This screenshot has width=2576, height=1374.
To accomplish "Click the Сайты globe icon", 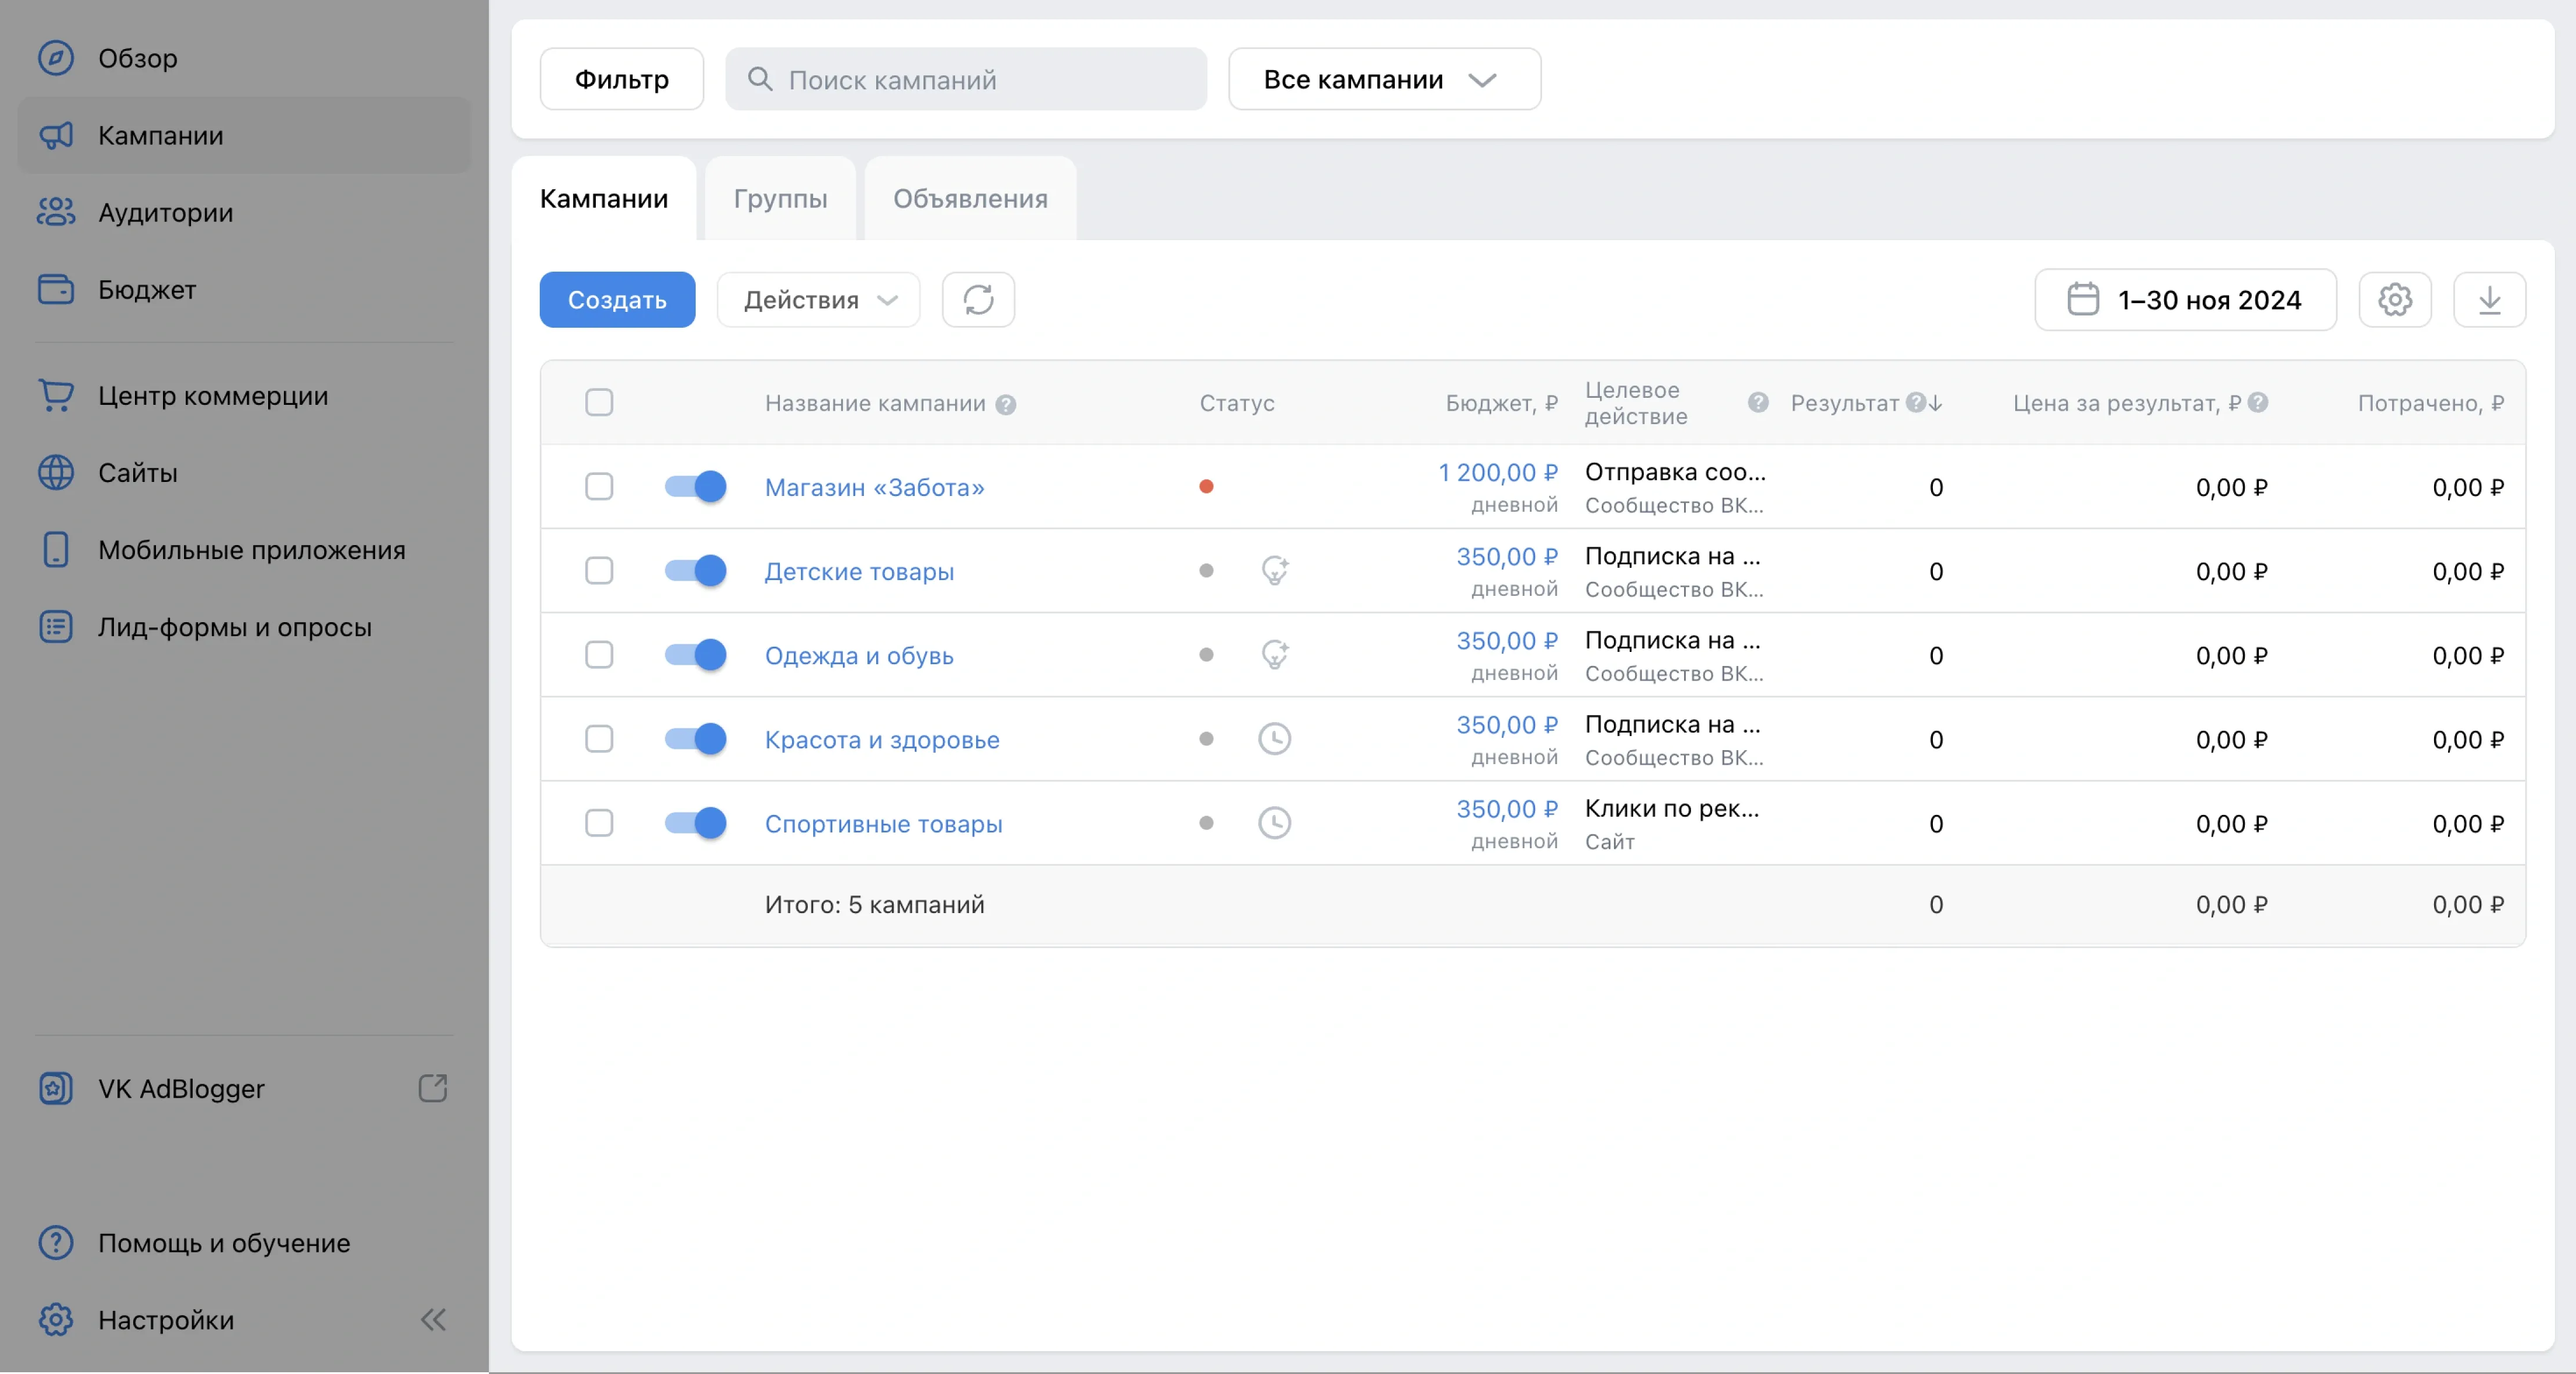I will pos(56,472).
